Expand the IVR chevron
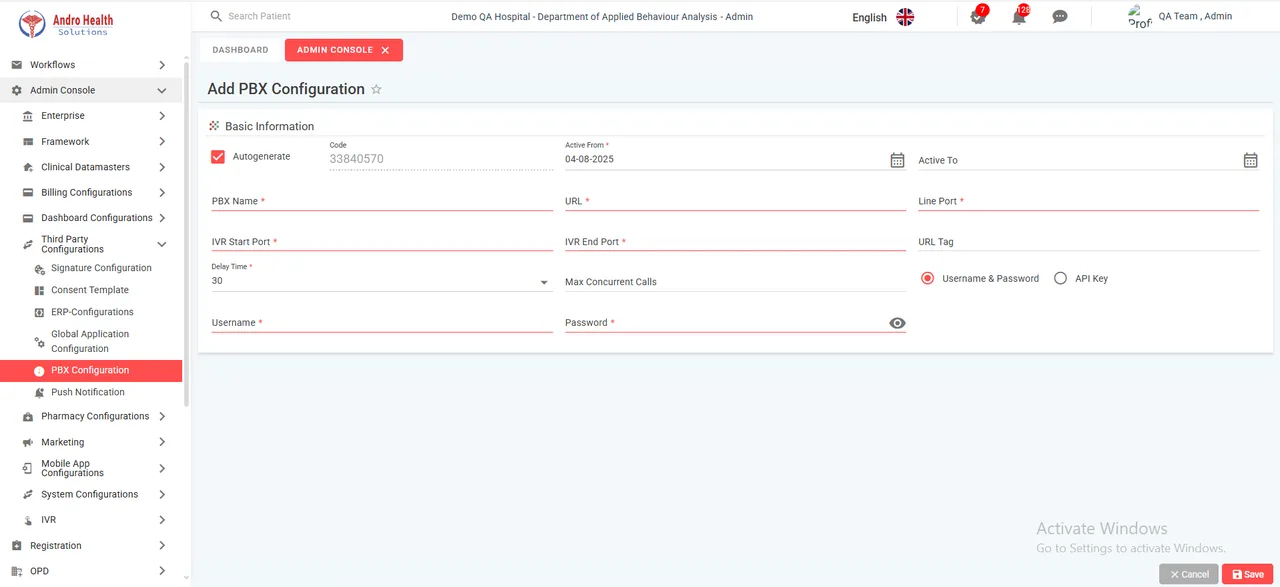This screenshot has height=587, width=1280. tap(162, 520)
